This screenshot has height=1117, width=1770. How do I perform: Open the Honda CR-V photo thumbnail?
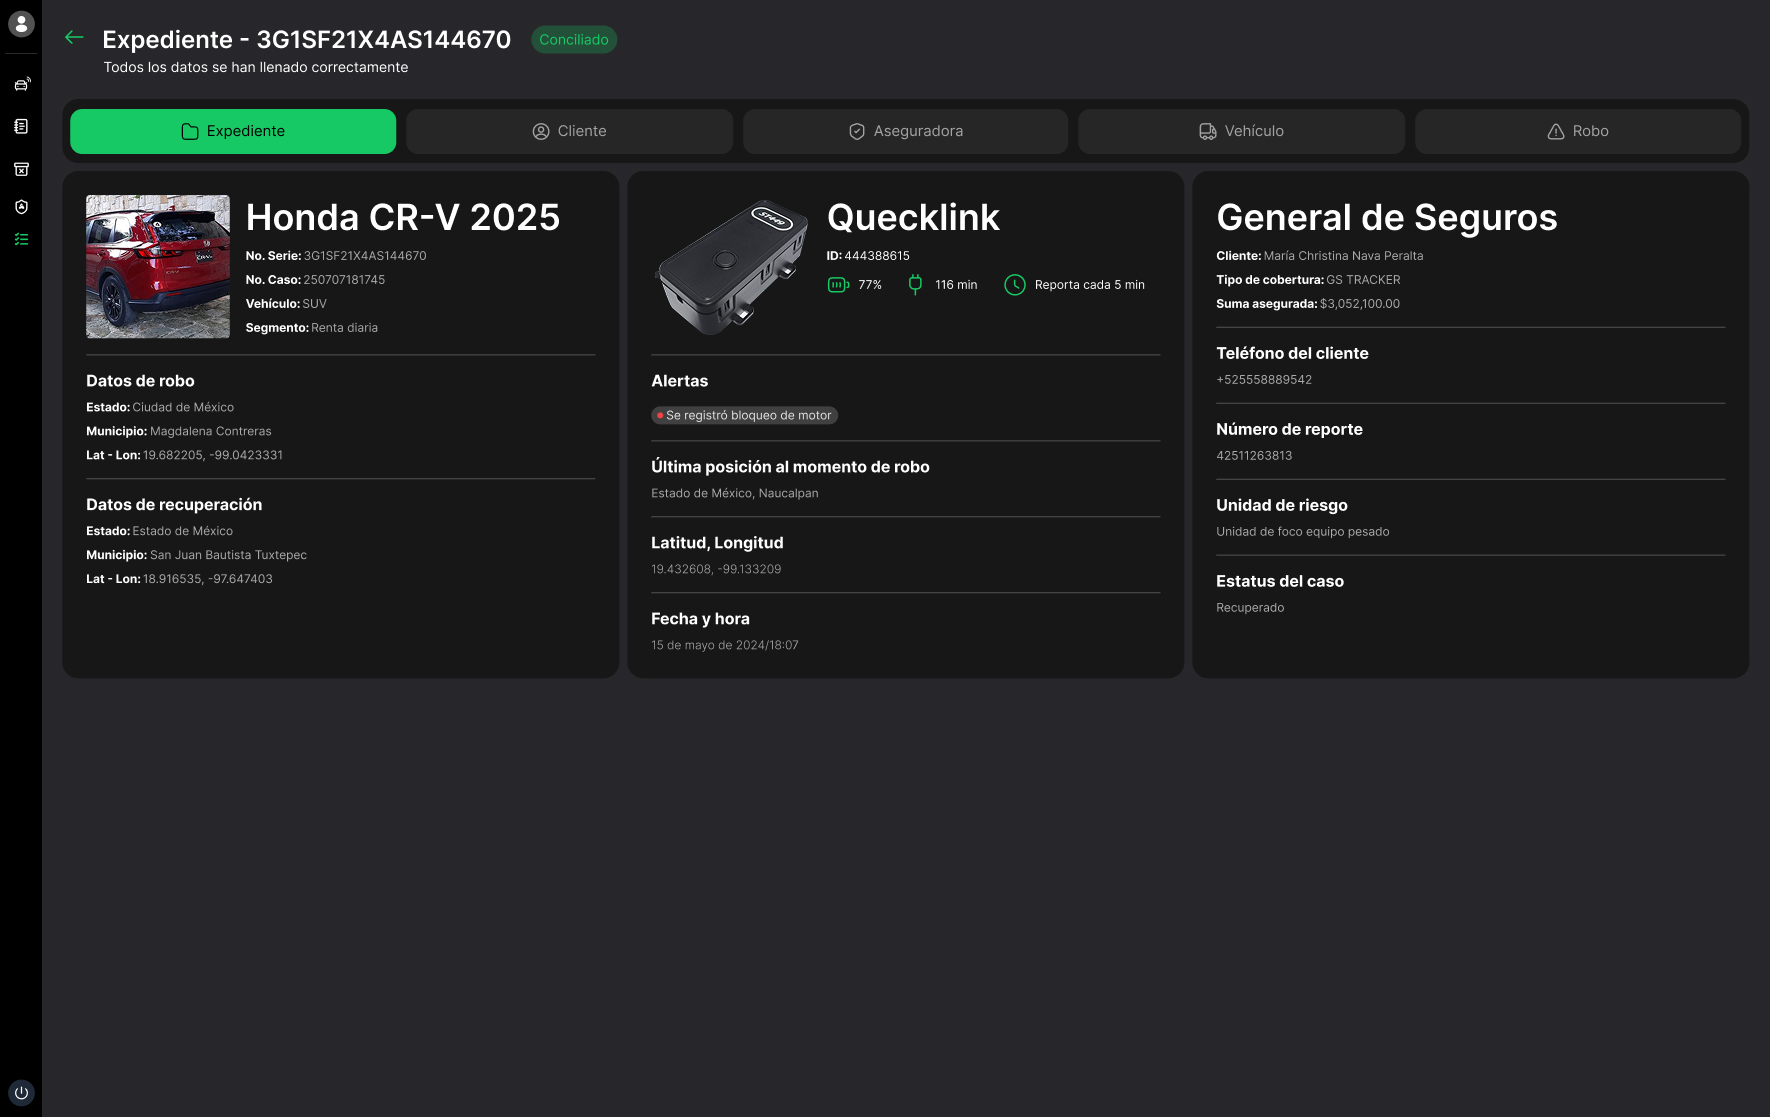click(x=158, y=266)
